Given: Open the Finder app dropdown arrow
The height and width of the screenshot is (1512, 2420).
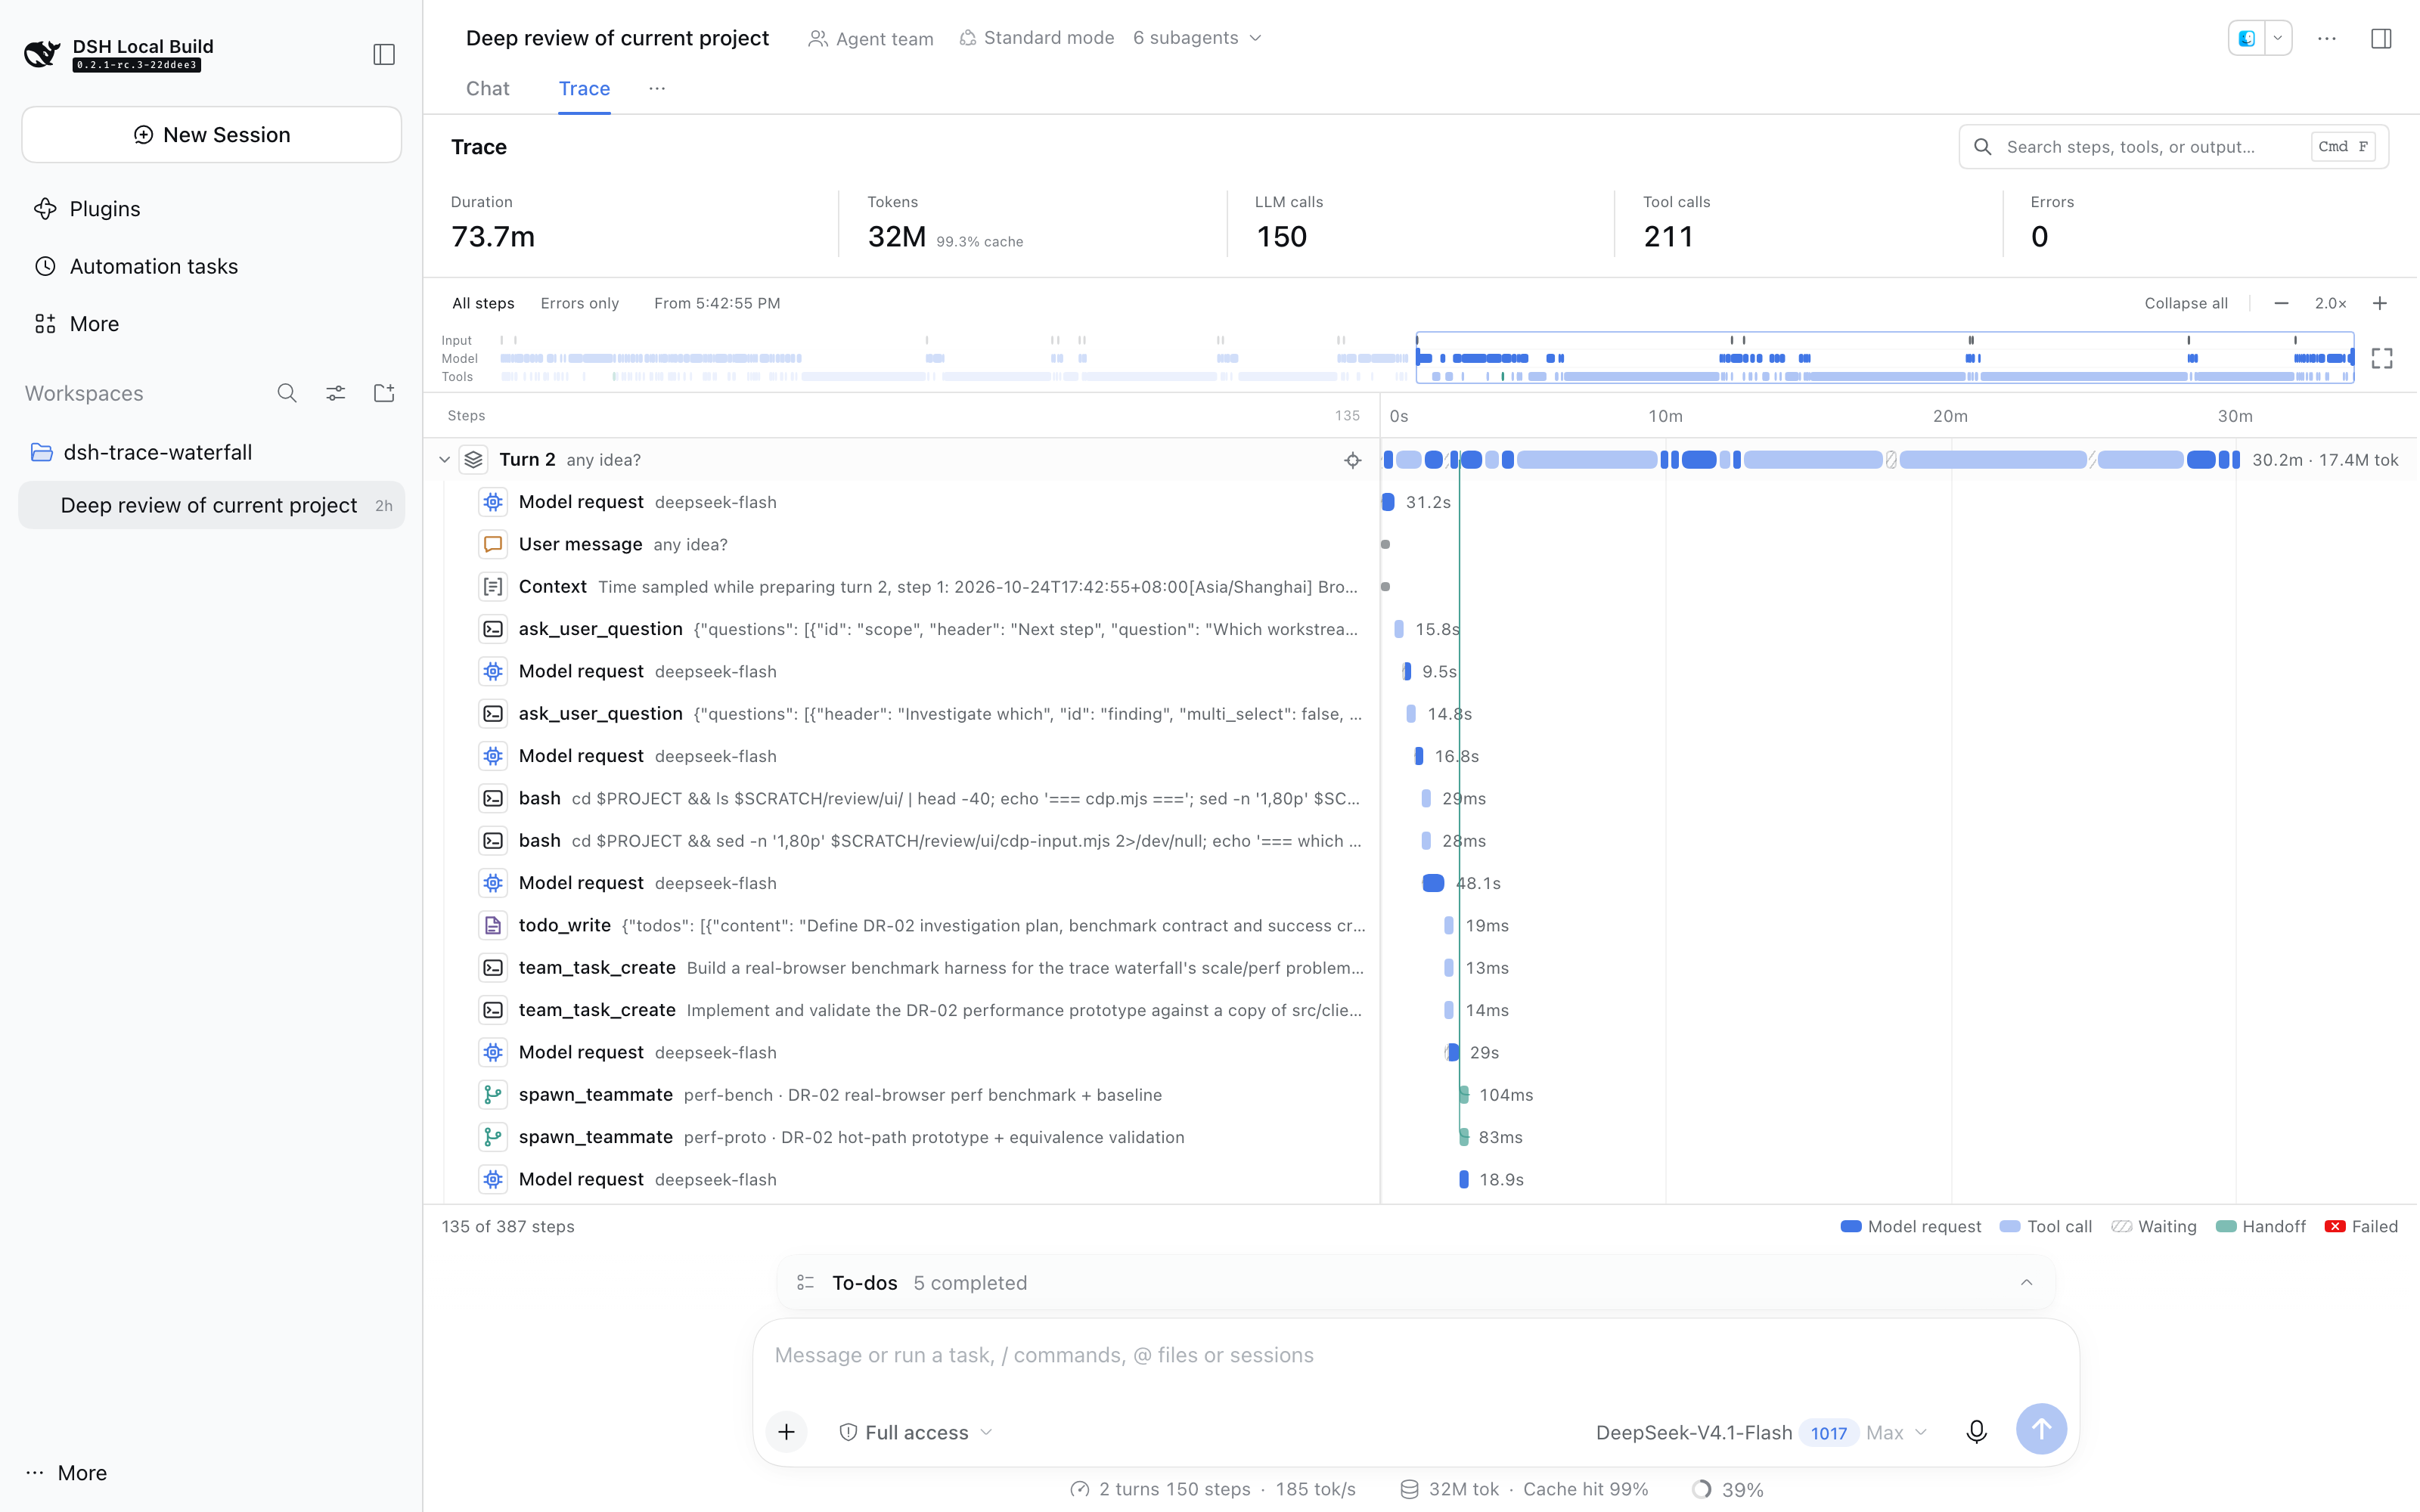Looking at the screenshot, I should (2278, 38).
